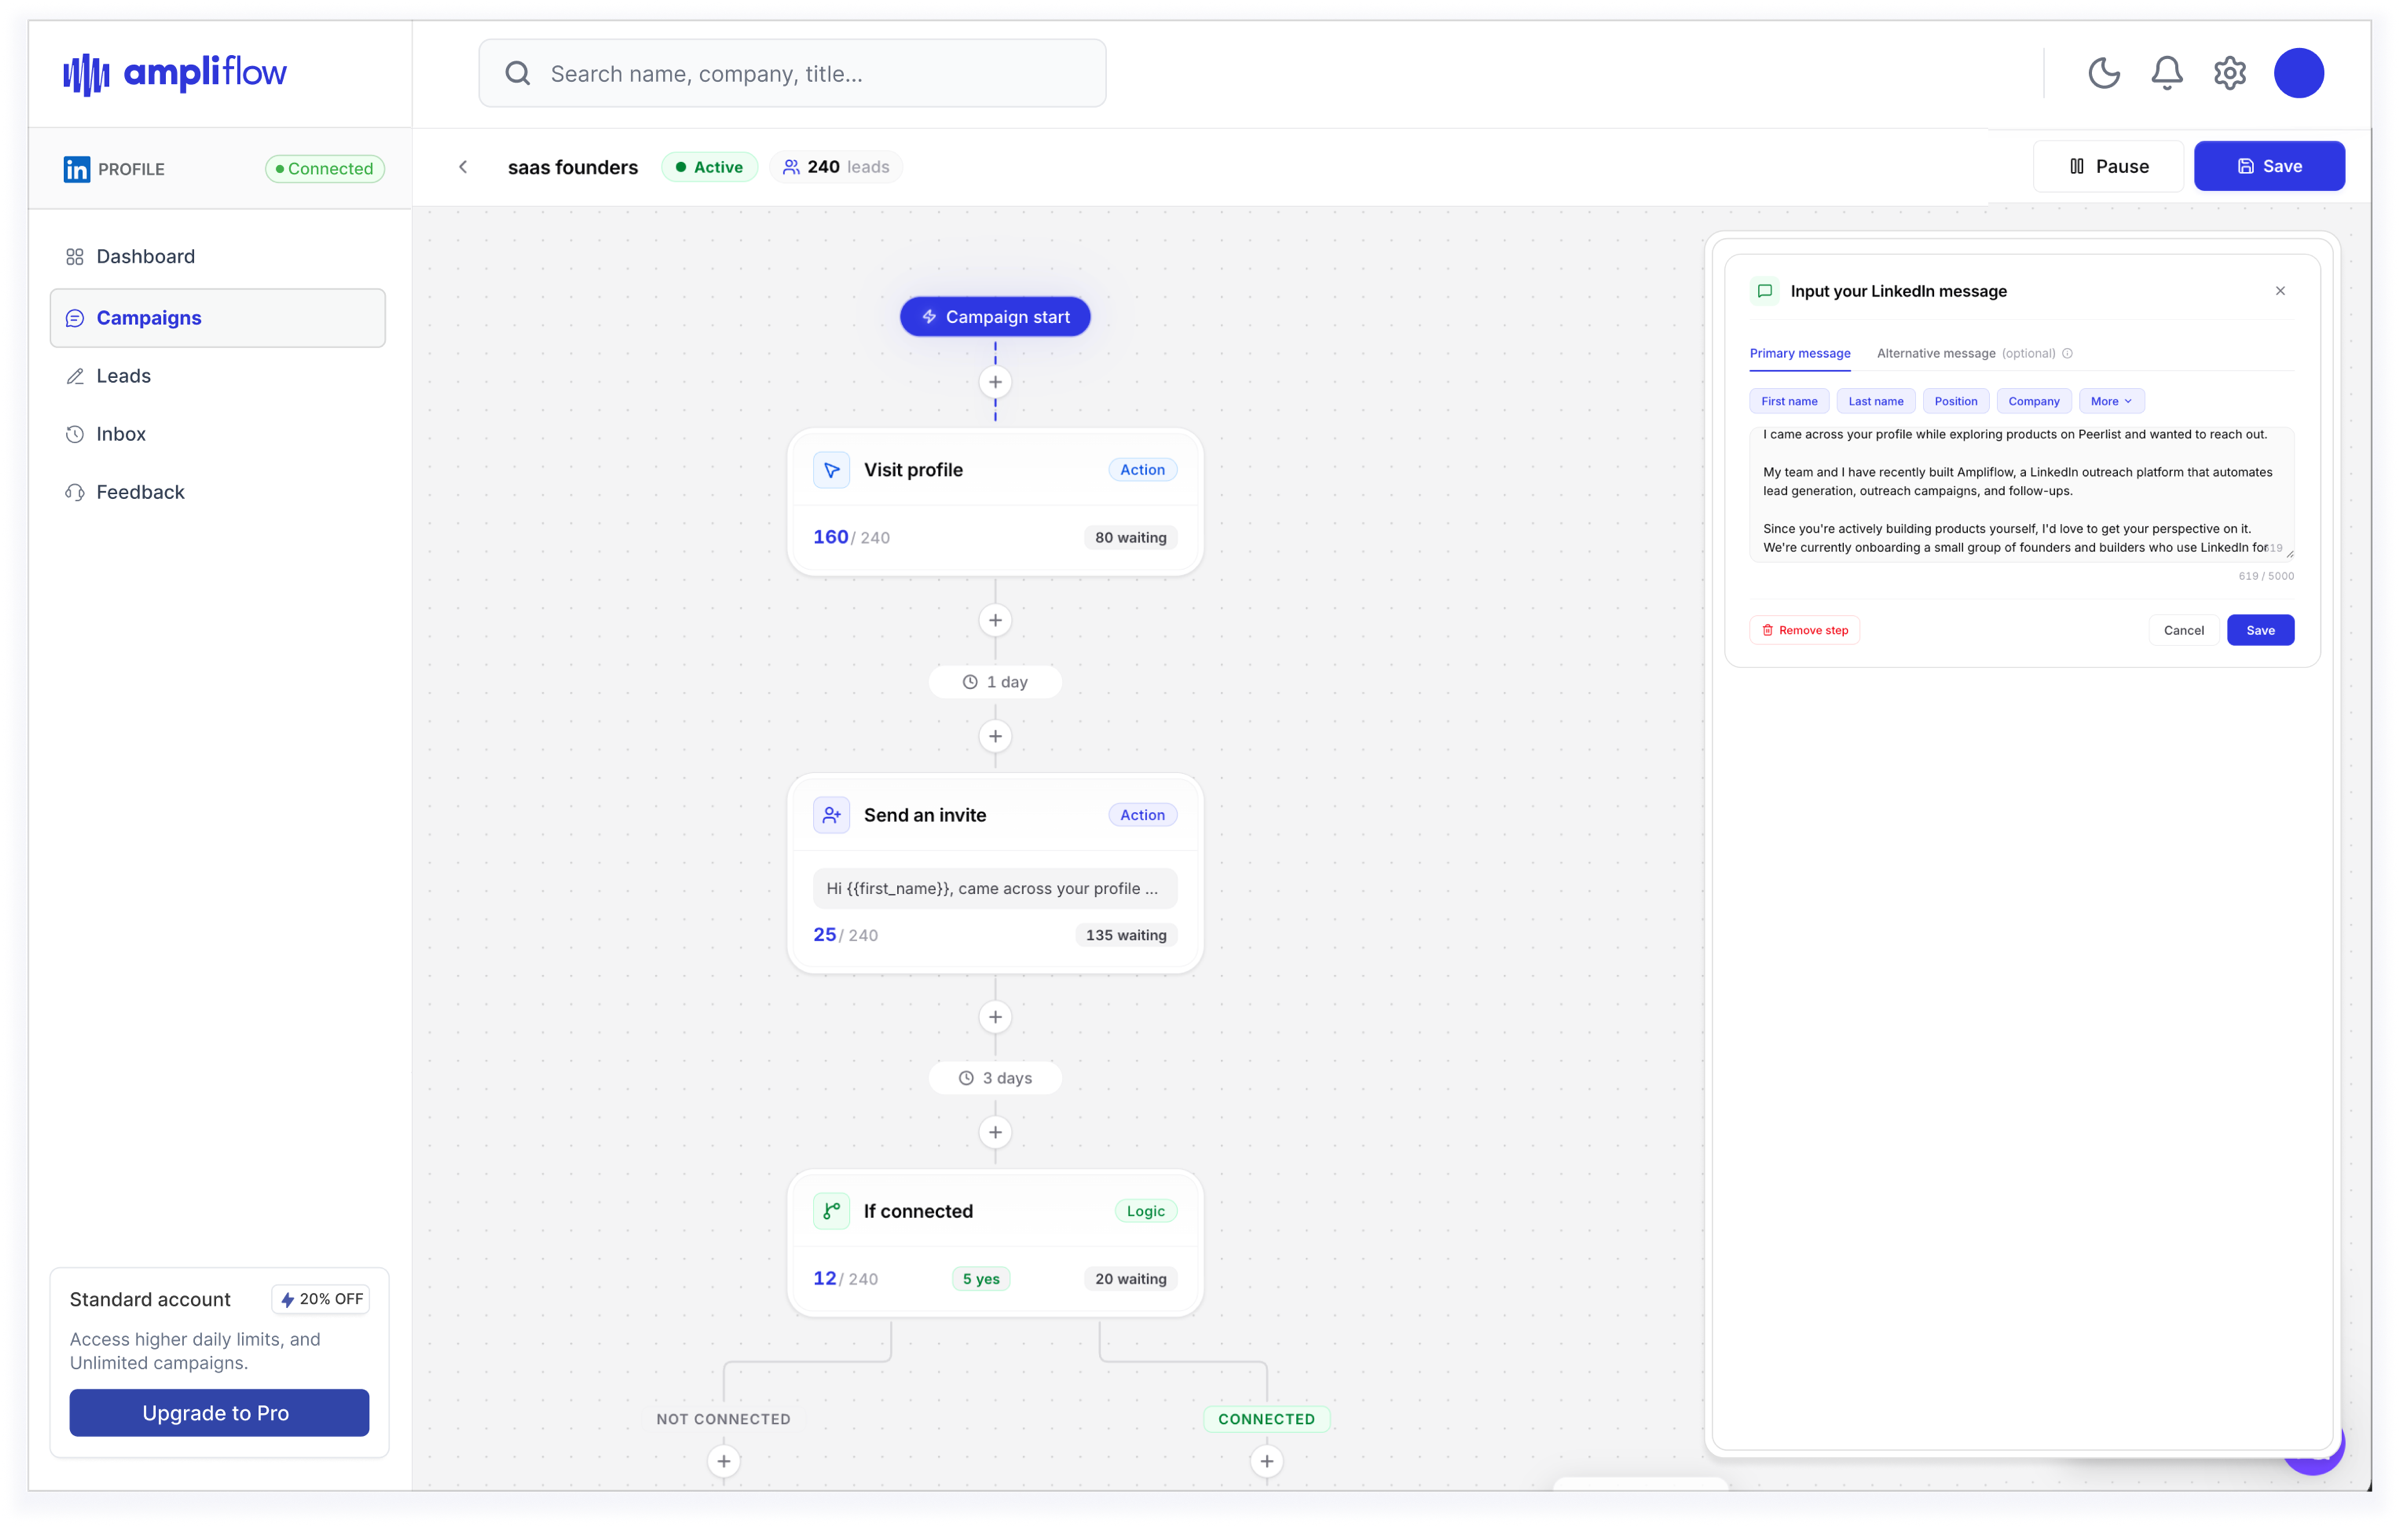Click the 20 waiting badge
Screen dimensions: 2400x1528
tap(1130, 1279)
